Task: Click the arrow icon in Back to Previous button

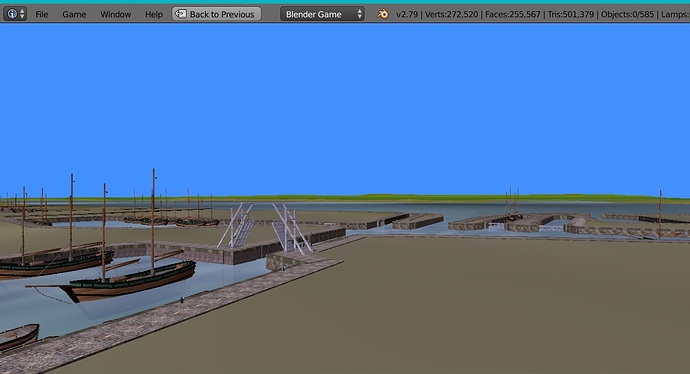Action: pyautogui.click(x=181, y=14)
